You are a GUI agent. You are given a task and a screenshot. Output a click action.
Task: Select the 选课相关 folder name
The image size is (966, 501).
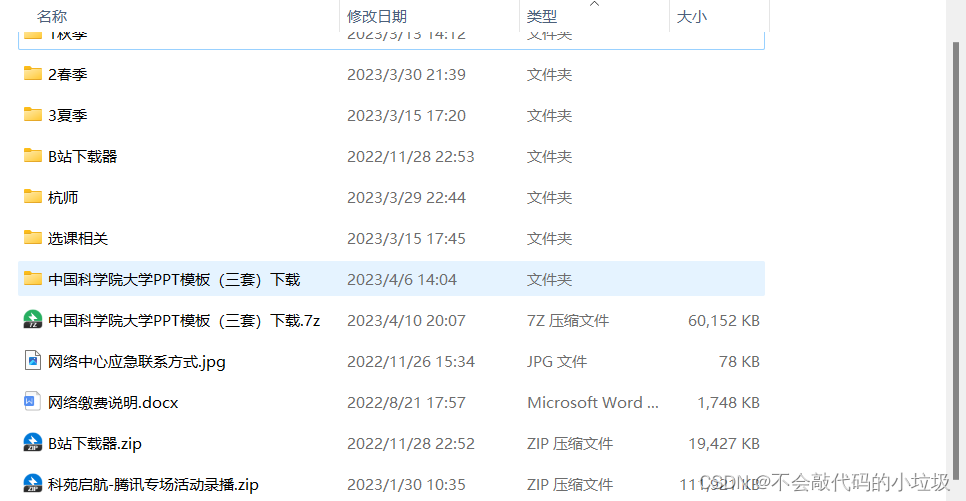pyautogui.click(x=78, y=238)
